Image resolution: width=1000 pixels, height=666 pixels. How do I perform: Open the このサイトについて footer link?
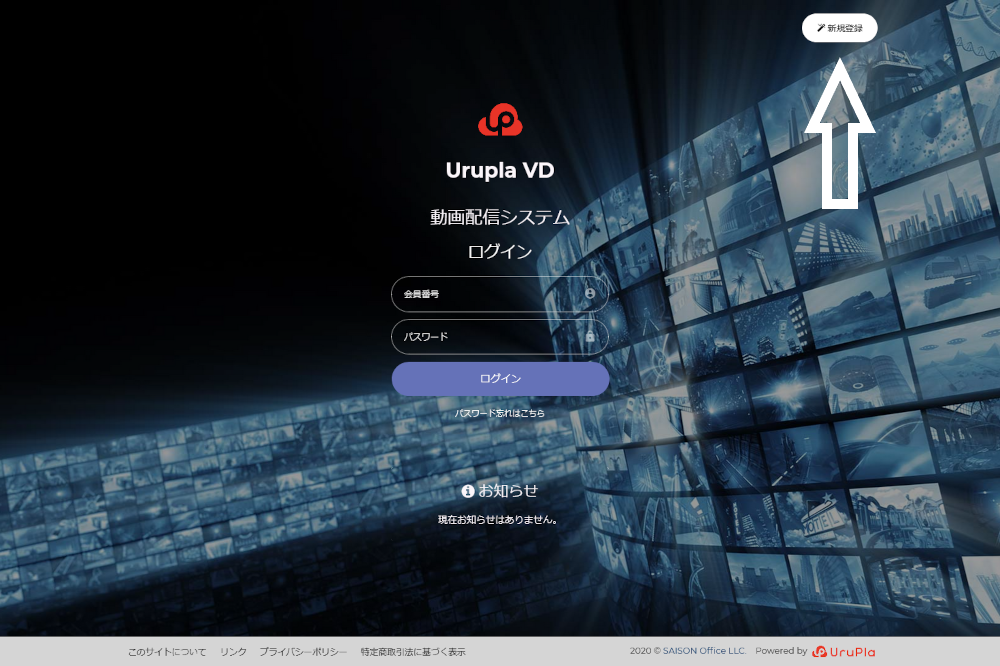tap(167, 652)
